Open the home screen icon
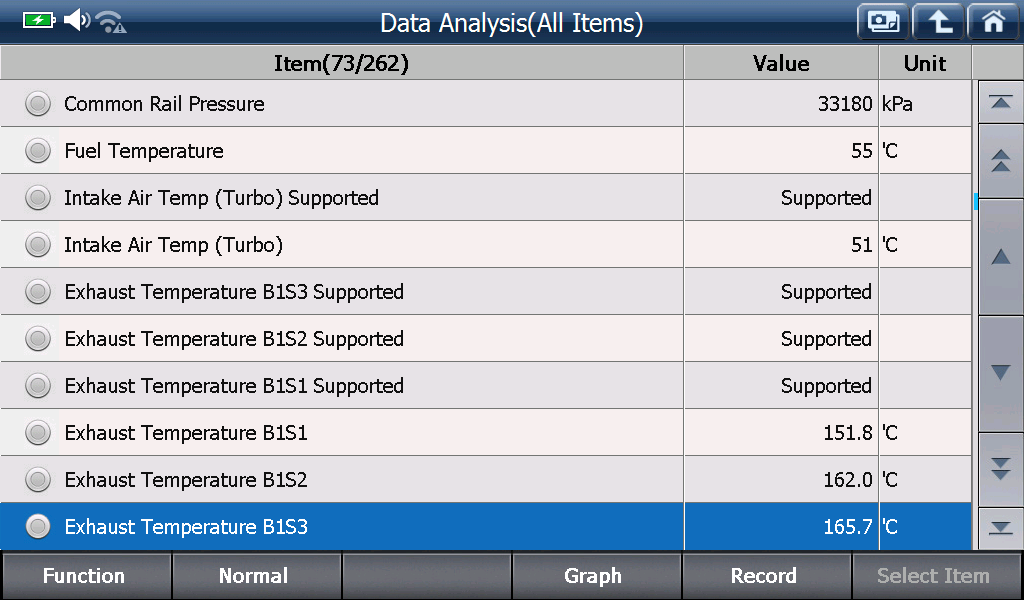Image resolution: width=1024 pixels, height=600 pixels. point(994,22)
